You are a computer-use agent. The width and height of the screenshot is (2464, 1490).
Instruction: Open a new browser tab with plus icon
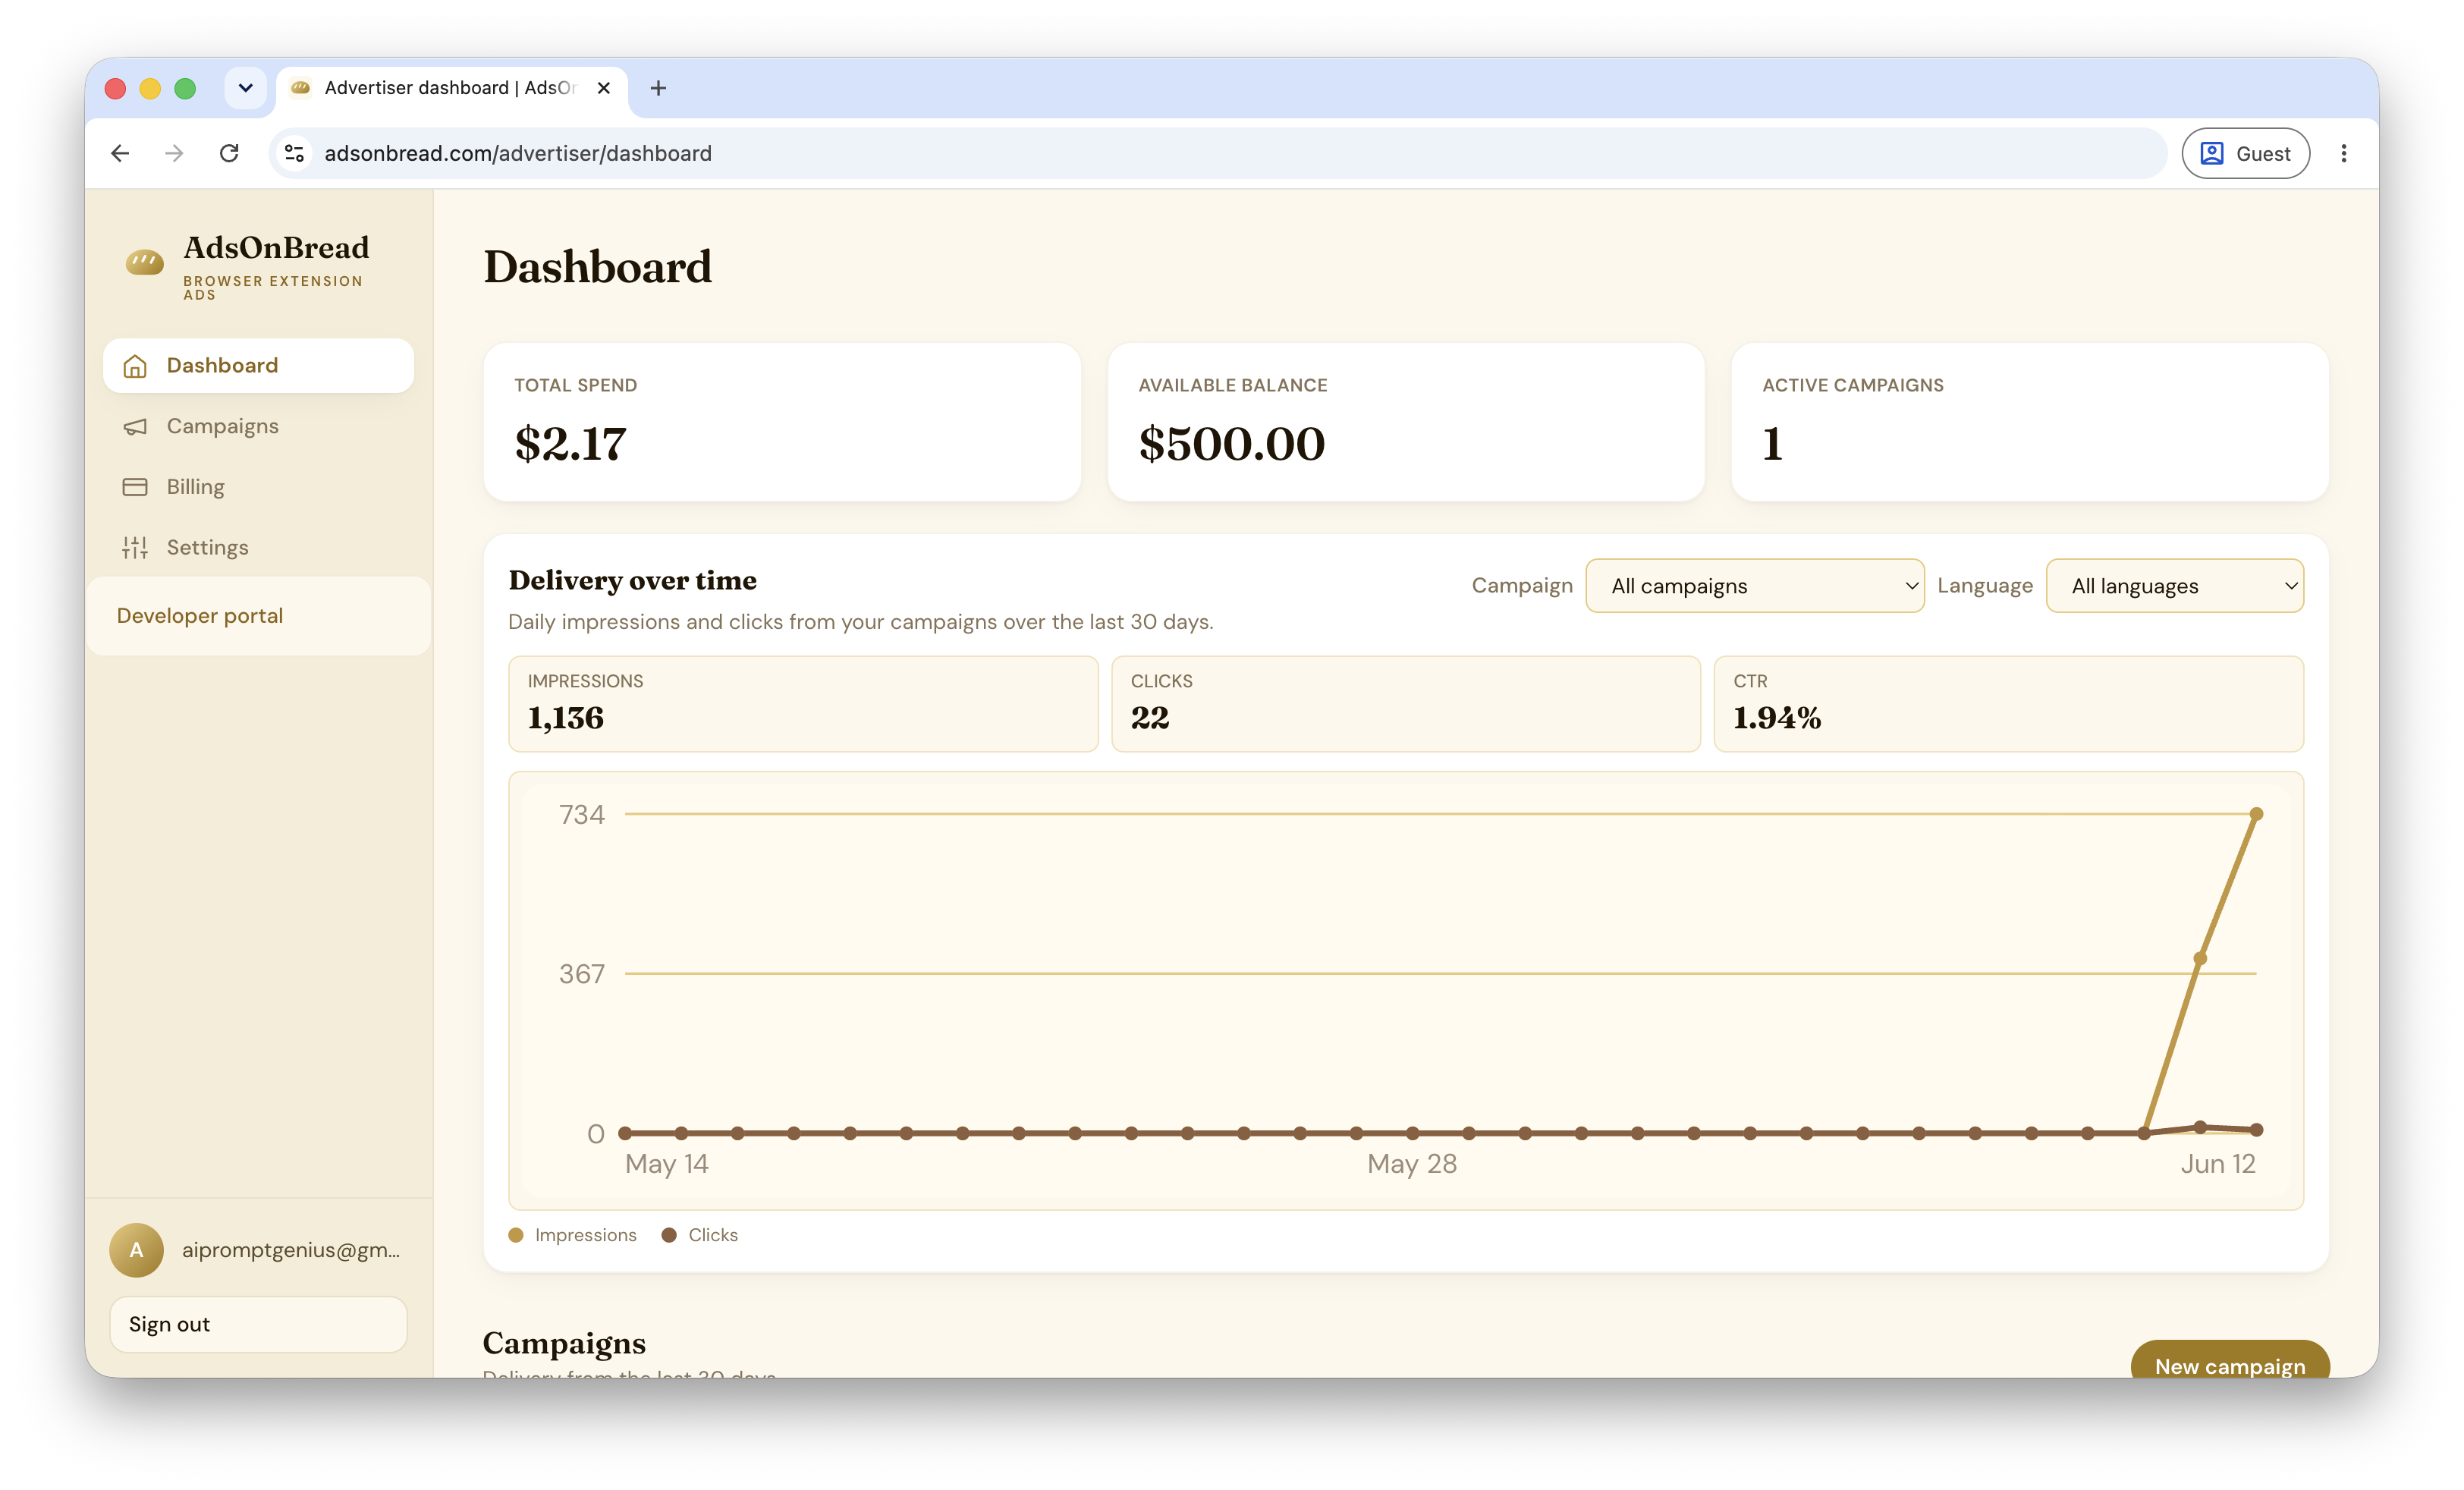coord(658,88)
